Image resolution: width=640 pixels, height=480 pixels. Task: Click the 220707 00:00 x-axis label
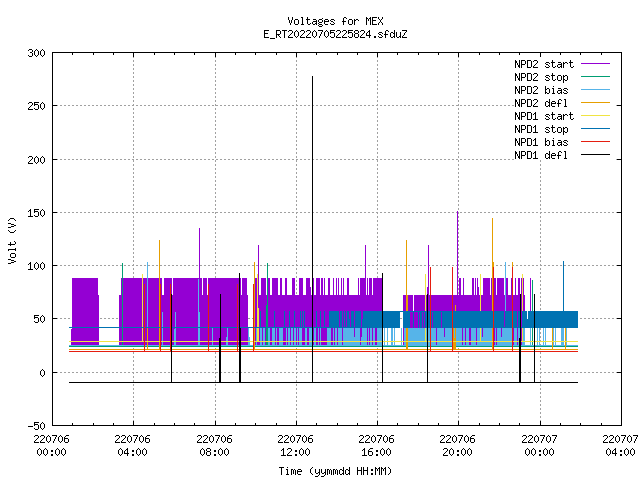click(x=539, y=445)
